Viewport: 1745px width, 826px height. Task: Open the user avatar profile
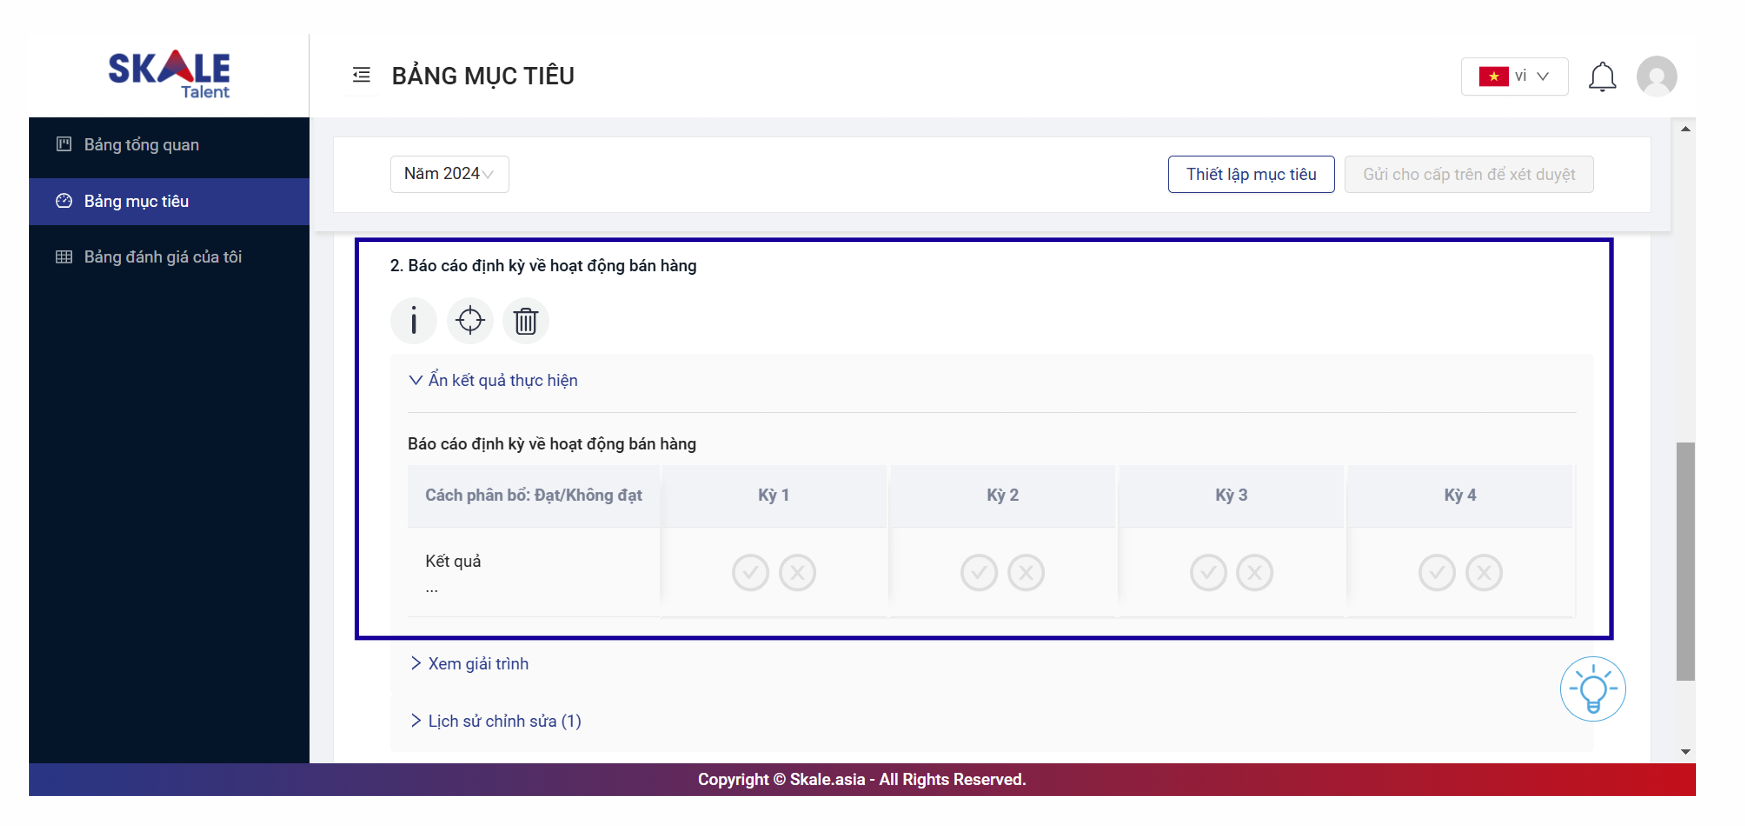tap(1656, 77)
